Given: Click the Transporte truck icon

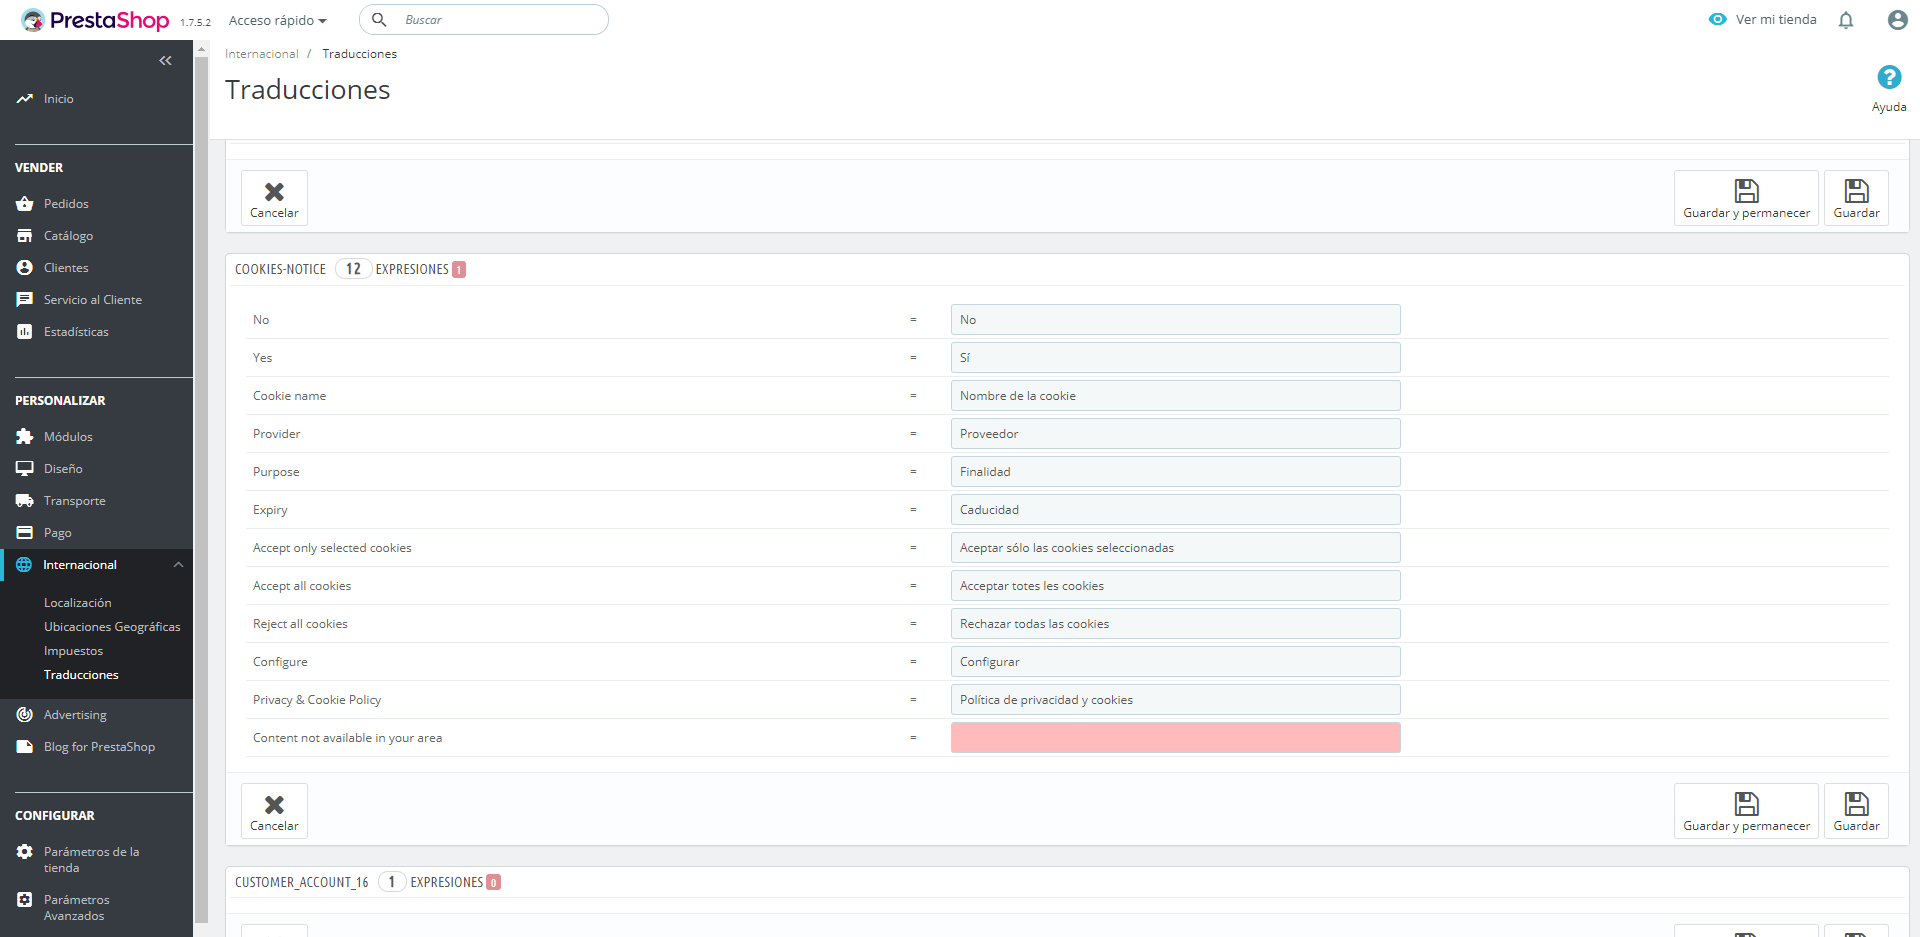Looking at the screenshot, I should [x=25, y=501].
